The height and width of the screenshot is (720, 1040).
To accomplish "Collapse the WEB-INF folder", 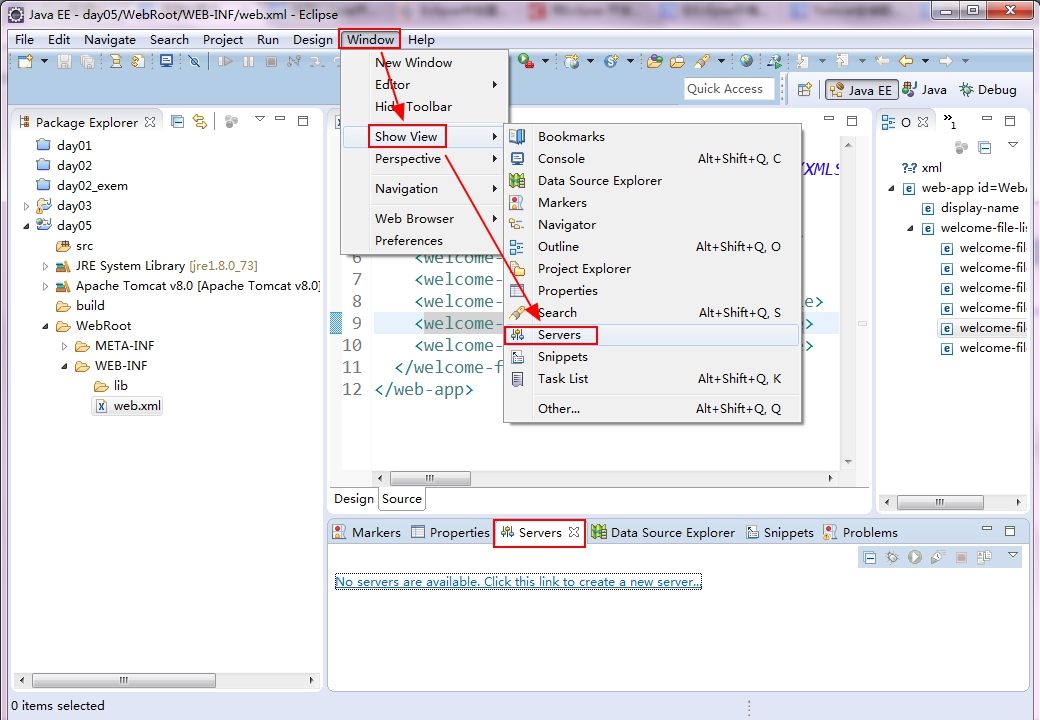I will click(x=64, y=366).
